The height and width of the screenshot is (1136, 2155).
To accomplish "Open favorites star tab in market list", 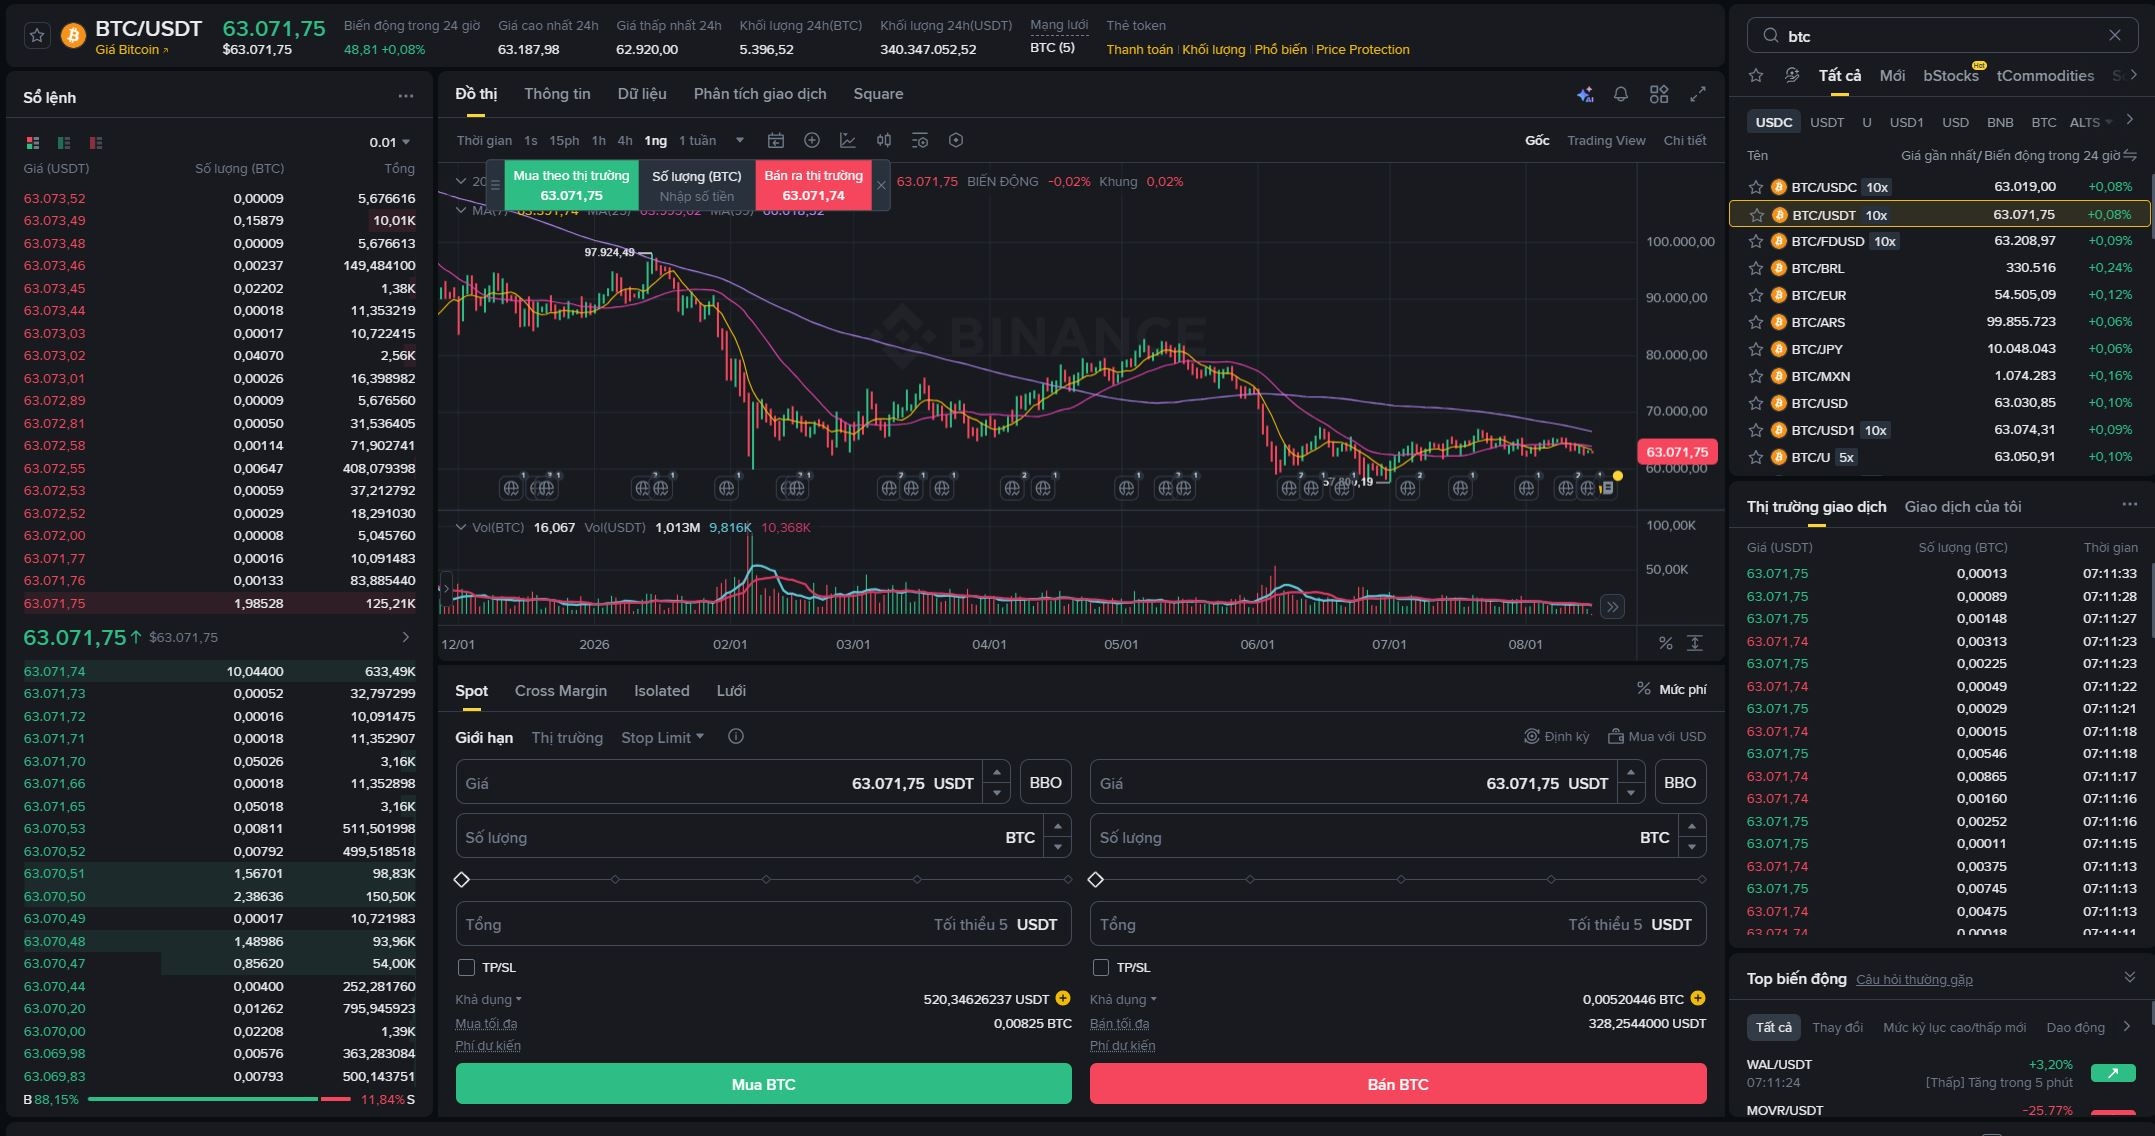I will click(x=1756, y=75).
